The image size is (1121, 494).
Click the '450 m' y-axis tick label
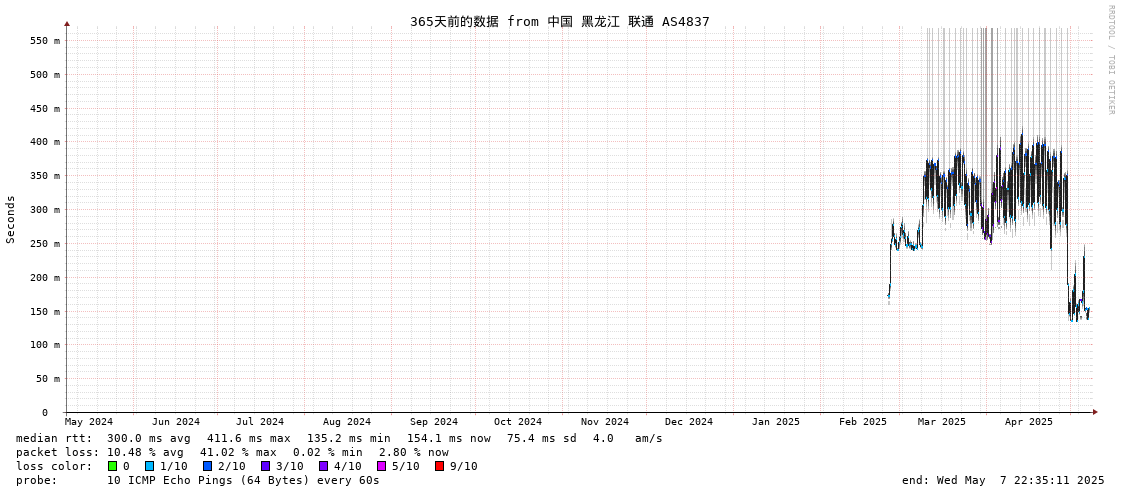[45, 109]
